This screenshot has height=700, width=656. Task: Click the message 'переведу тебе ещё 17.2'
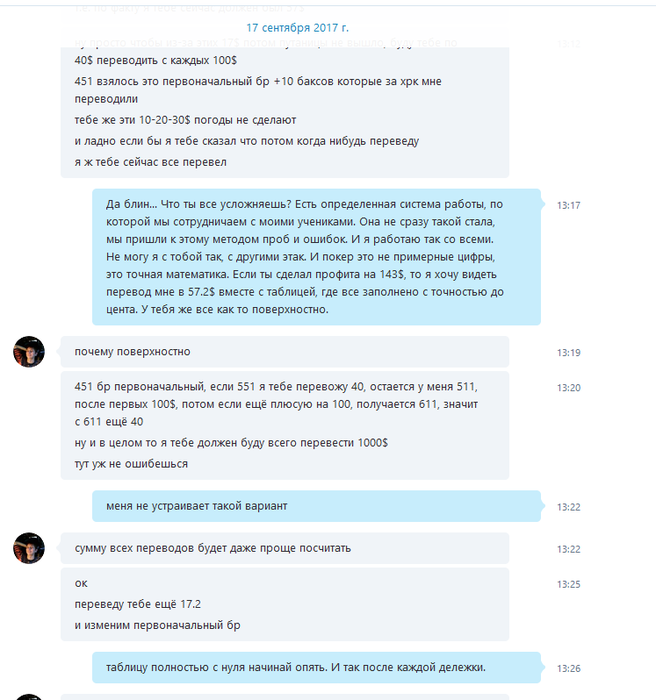pyautogui.click(x=138, y=604)
